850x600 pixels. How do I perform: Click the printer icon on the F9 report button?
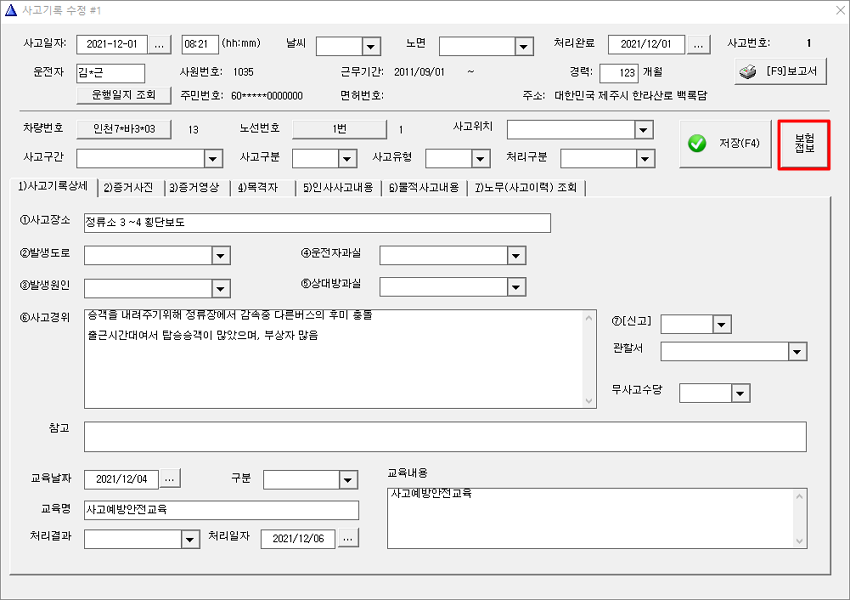[x=748, y=72]
